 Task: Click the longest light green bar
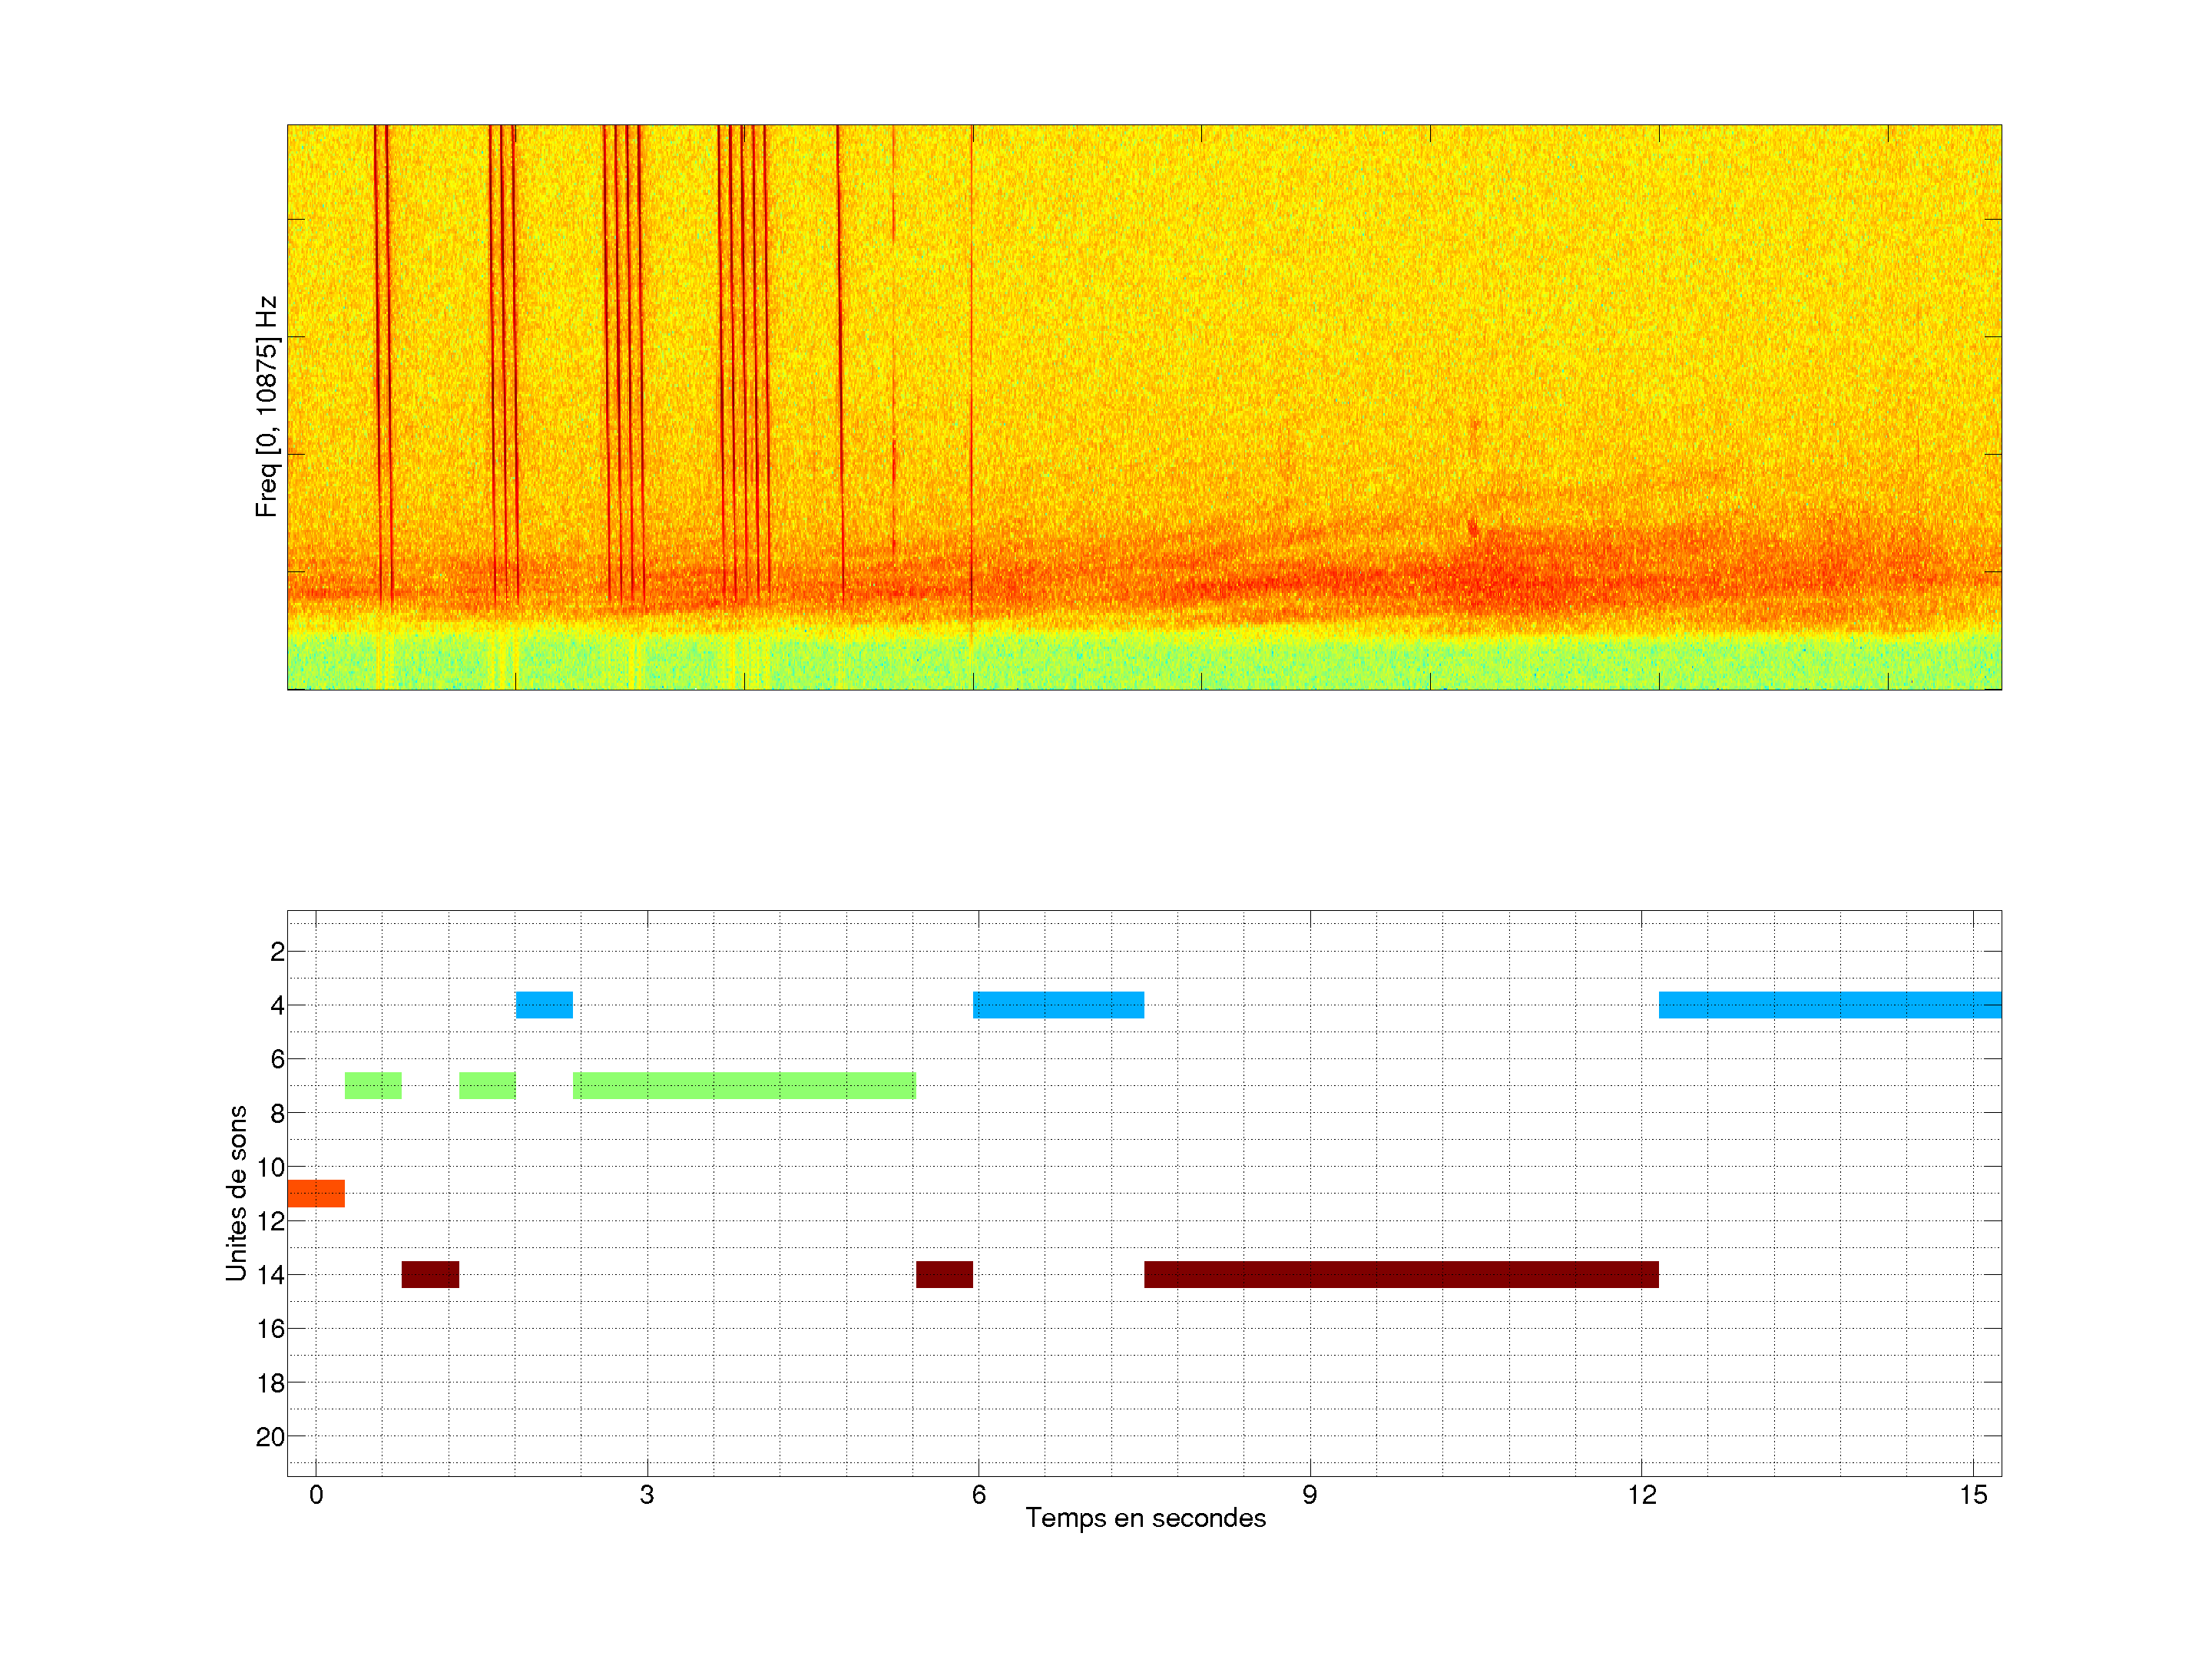tap(744, 1085)
